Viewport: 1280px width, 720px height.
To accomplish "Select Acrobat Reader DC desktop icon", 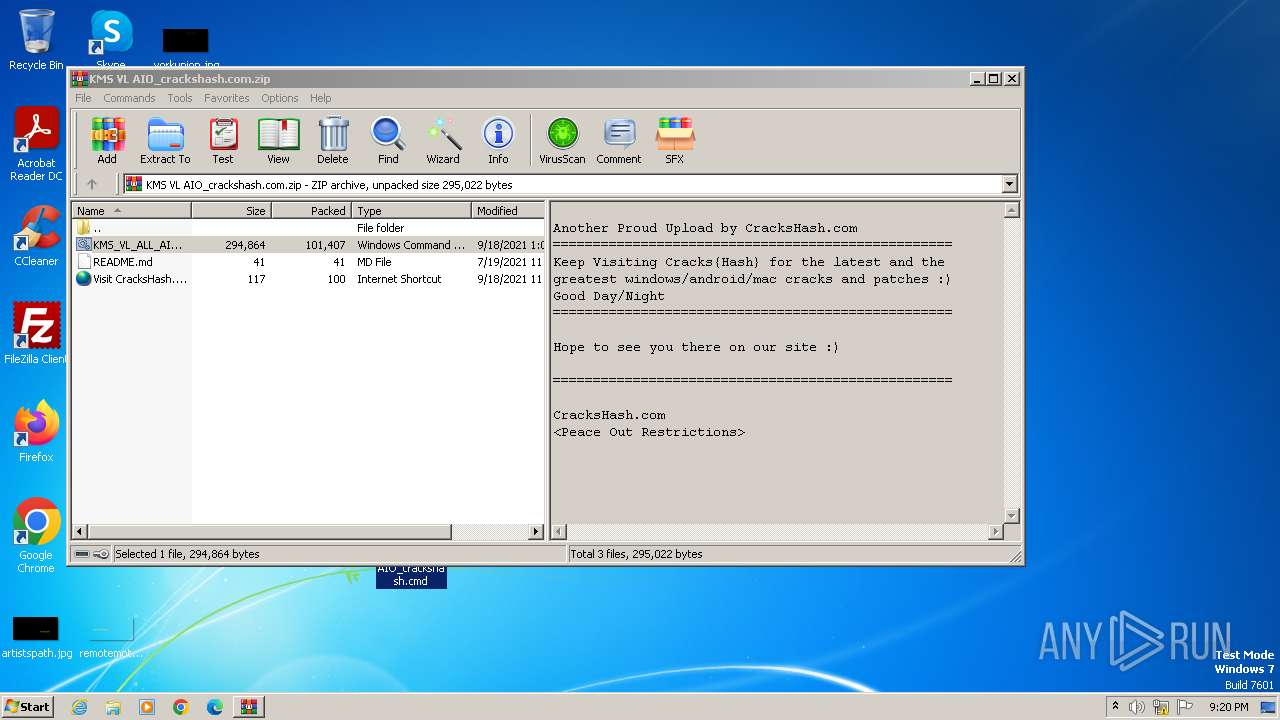I will pos(36,145).
